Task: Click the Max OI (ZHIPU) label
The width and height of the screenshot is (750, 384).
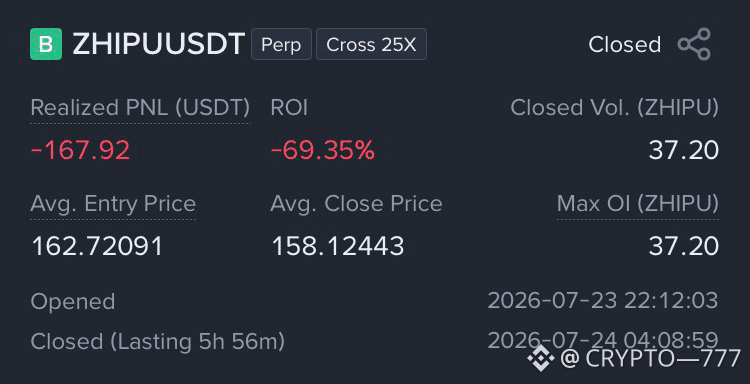Action: (638, 204)
